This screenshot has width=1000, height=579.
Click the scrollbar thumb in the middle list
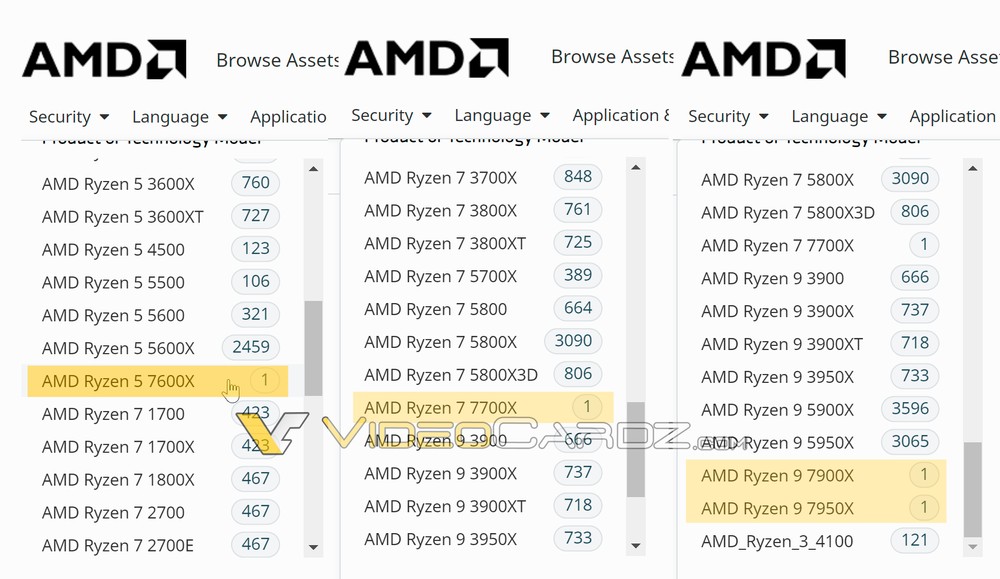click(x=636, y=449)
